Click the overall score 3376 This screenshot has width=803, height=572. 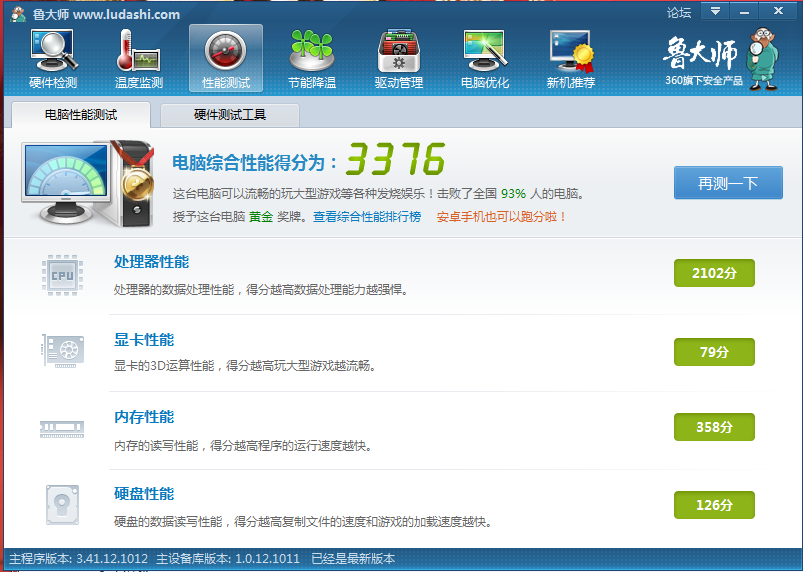click(395, 159)
